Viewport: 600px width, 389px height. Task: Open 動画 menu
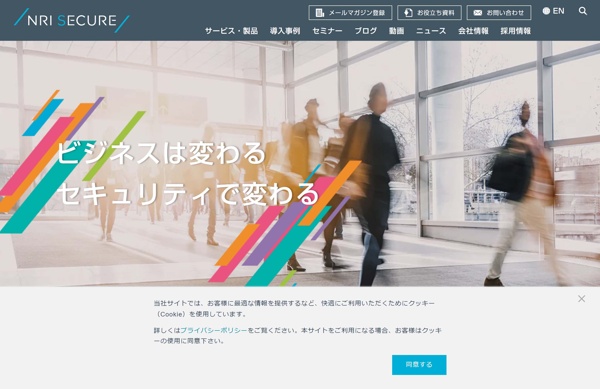pos(396,31)
